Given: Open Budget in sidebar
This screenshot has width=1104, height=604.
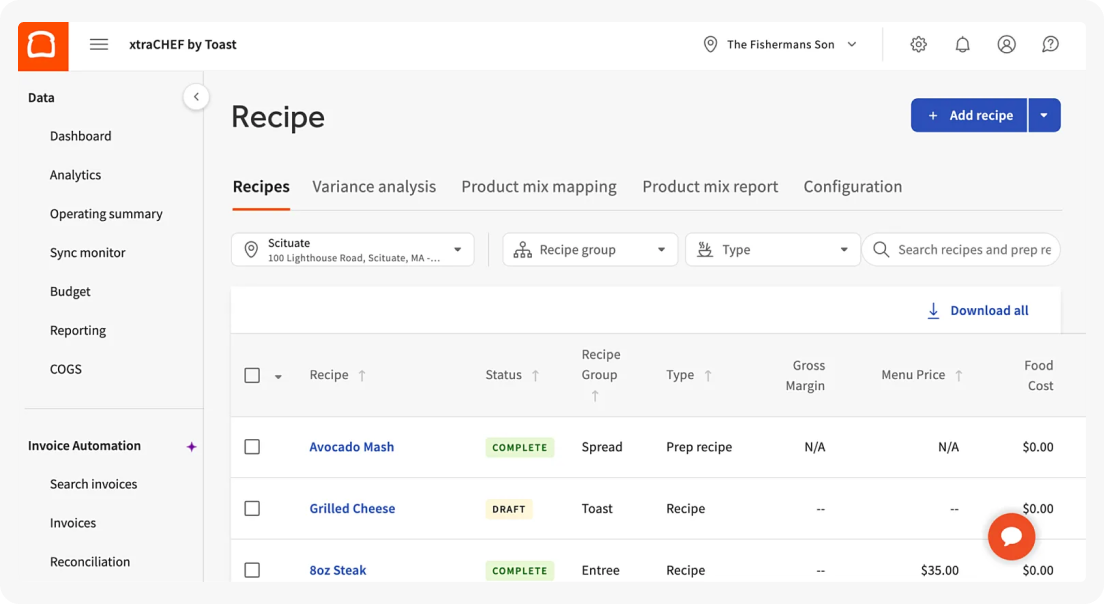Looking at the screenshot, I should click(x=70, y=291).
